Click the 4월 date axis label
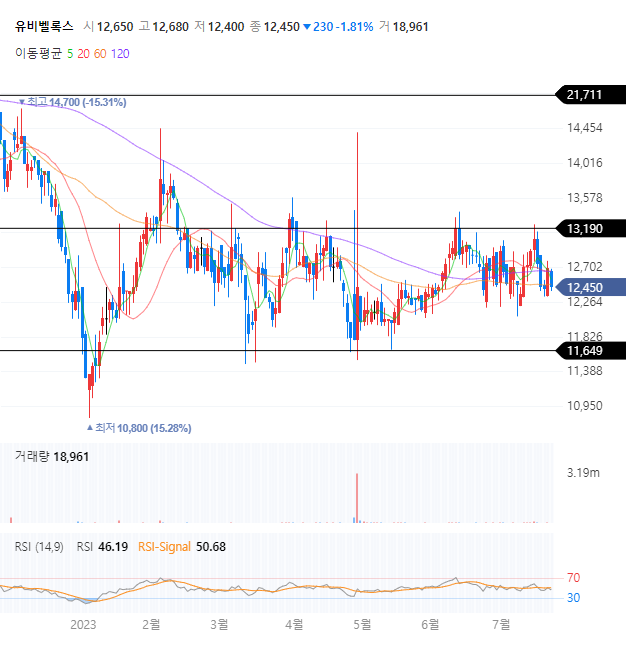The height and width of the screenshot is (661, 626). pos(294,624)
